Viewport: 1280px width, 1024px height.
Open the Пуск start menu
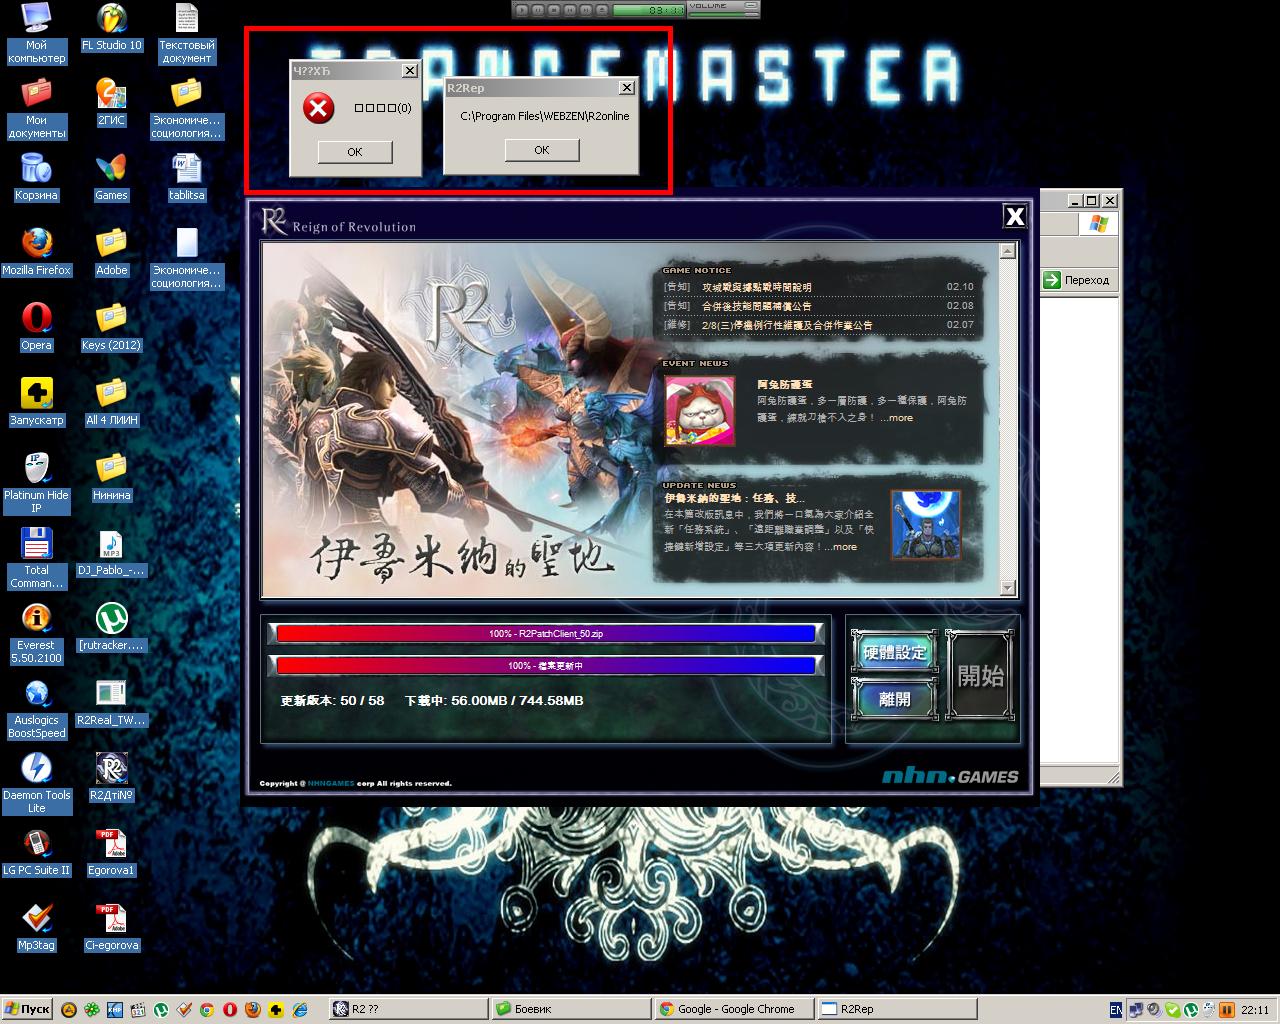(28, 1010)
